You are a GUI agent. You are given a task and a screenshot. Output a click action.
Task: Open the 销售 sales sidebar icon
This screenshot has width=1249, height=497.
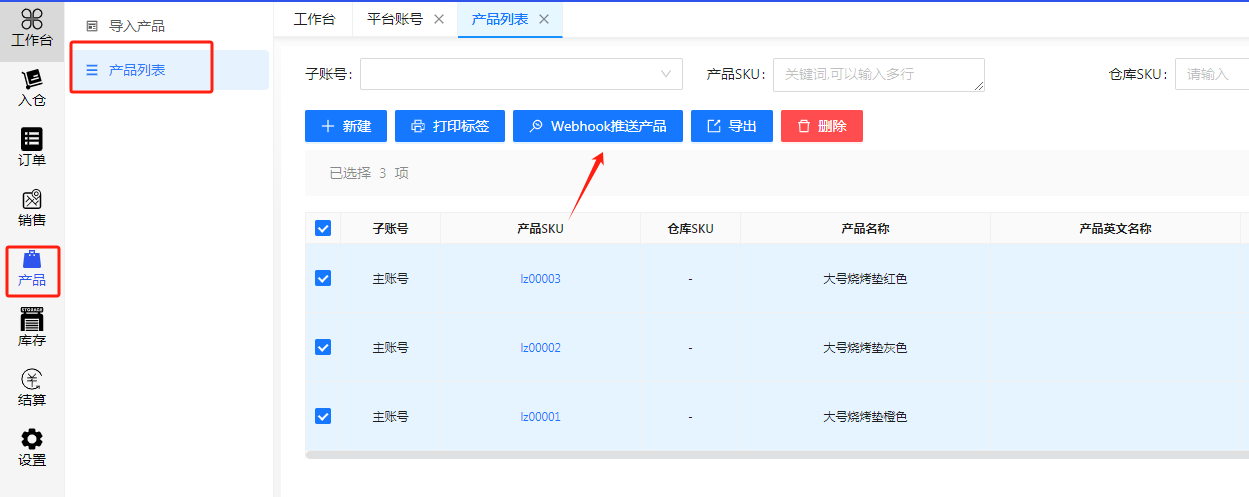tap(31, 208)
